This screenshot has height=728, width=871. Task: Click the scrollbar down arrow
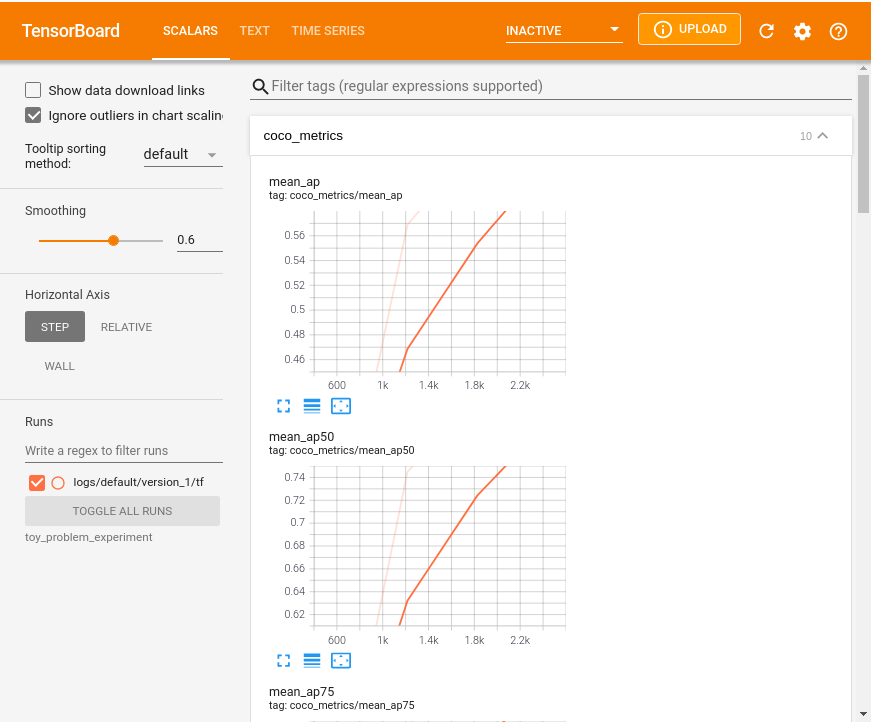[x=863, y=714]
